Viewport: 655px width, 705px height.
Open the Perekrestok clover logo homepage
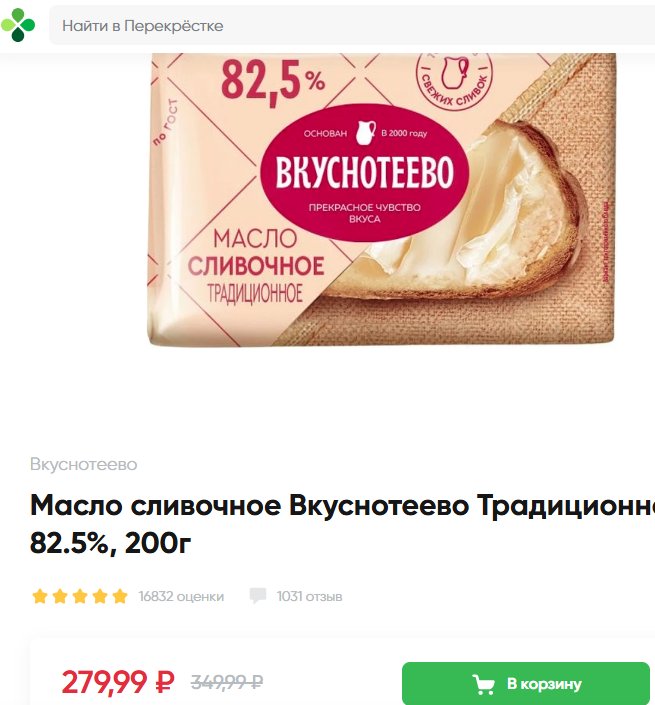point(18,25)
